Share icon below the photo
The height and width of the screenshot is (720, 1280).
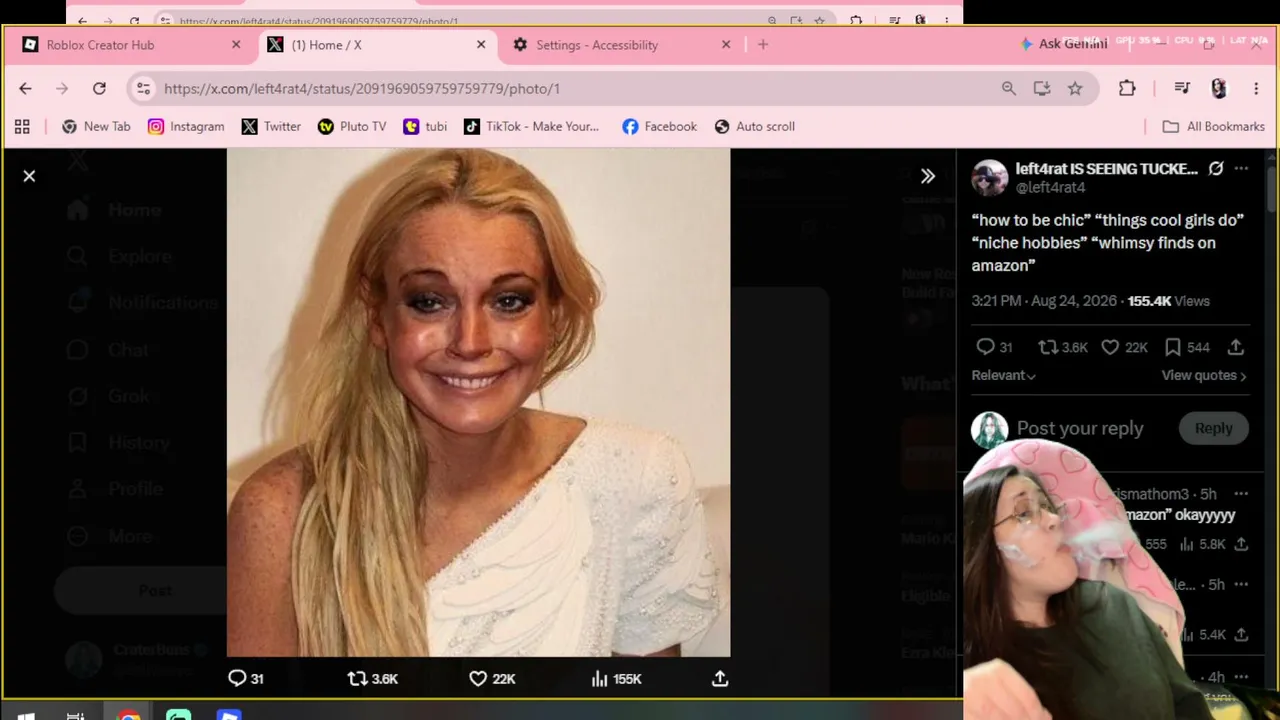click(720, 678)
